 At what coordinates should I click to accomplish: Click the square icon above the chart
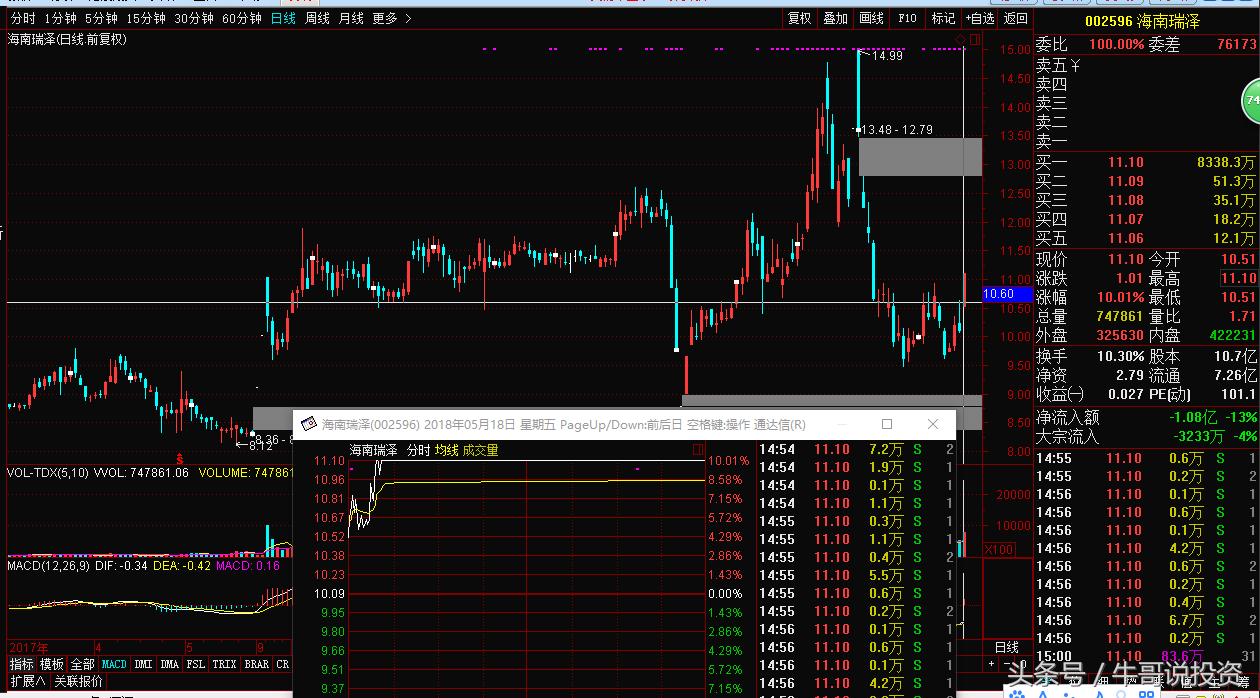[975, 40]
